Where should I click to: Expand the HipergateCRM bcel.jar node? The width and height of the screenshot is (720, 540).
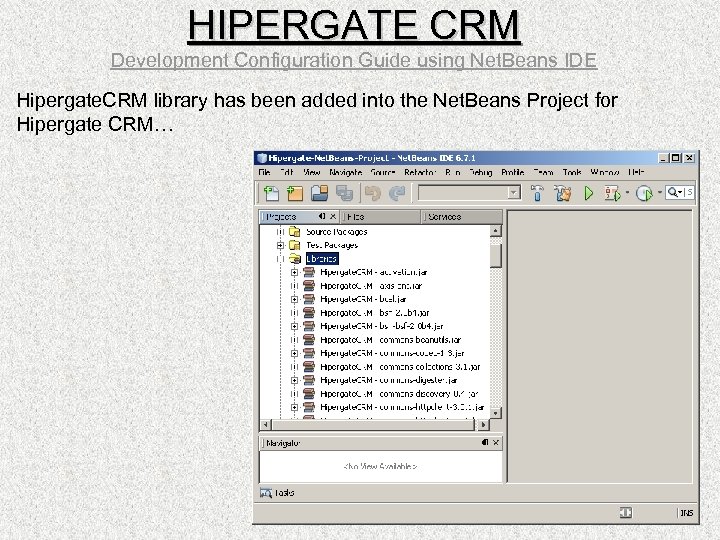point(295,299)
